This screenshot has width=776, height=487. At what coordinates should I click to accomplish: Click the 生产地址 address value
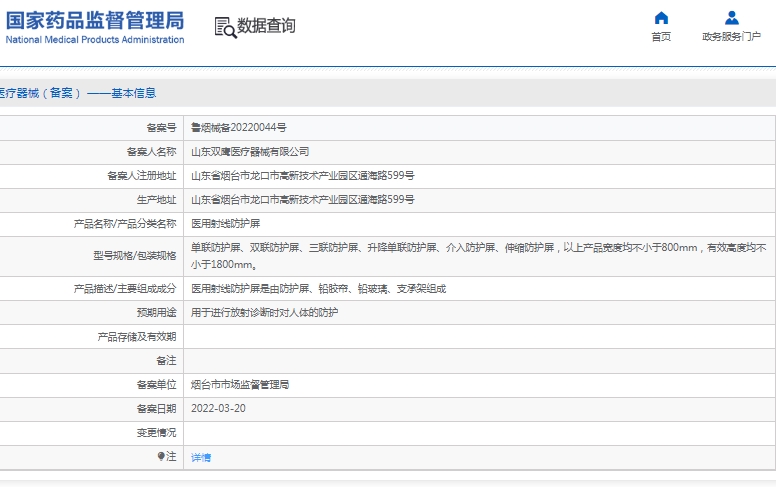303,200
